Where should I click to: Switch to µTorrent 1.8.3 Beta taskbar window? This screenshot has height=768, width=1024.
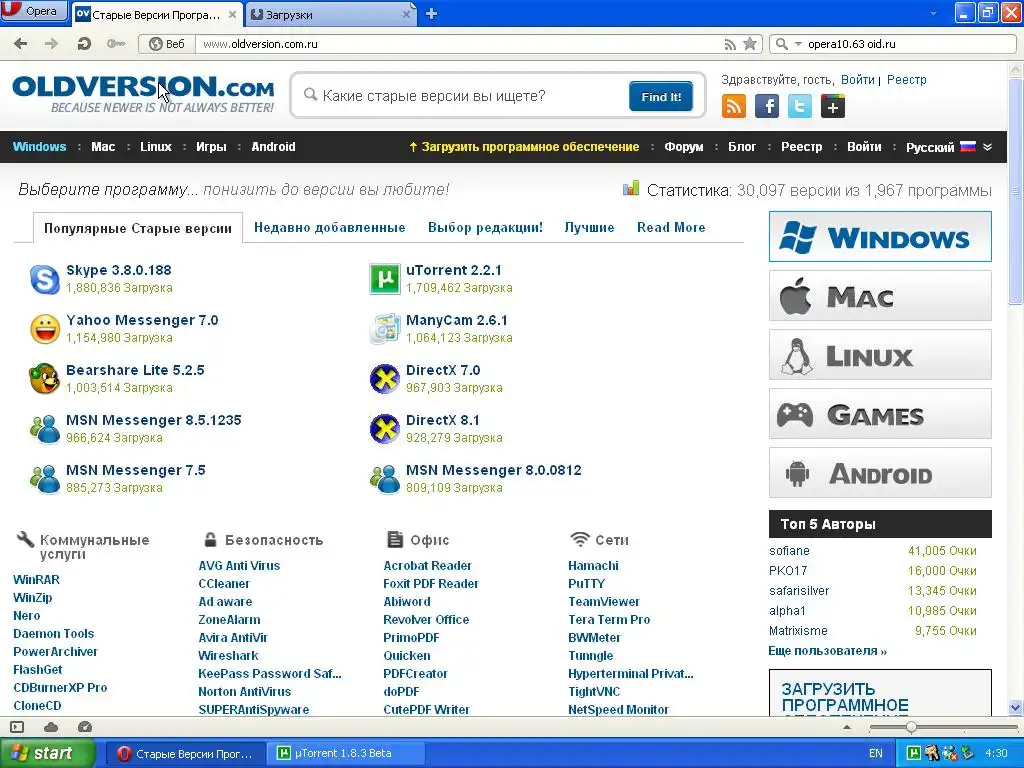point(347,753)
